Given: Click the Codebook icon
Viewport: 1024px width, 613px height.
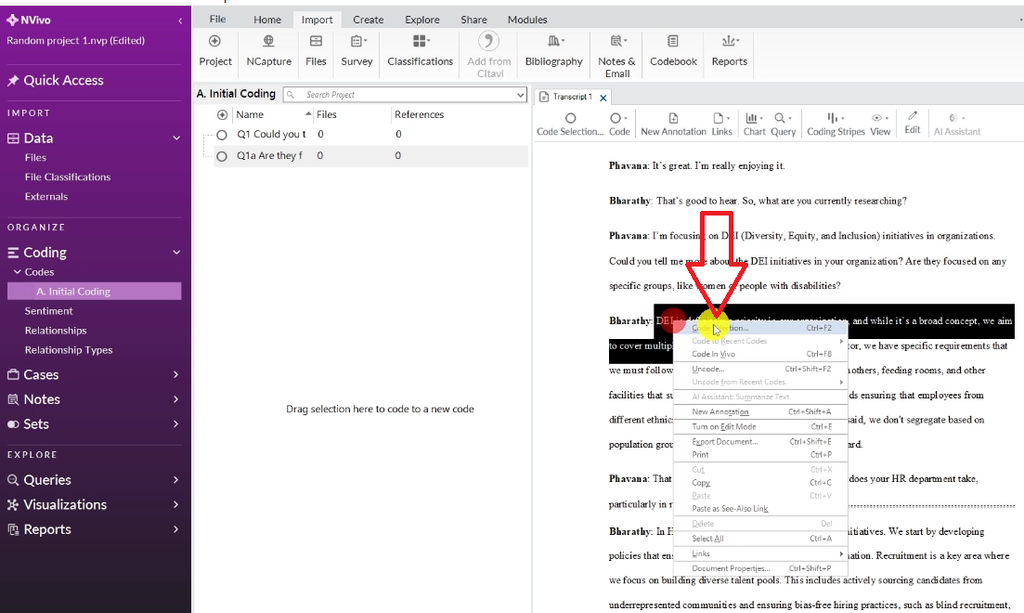Looking at the screenshot, I should [673, 51].
